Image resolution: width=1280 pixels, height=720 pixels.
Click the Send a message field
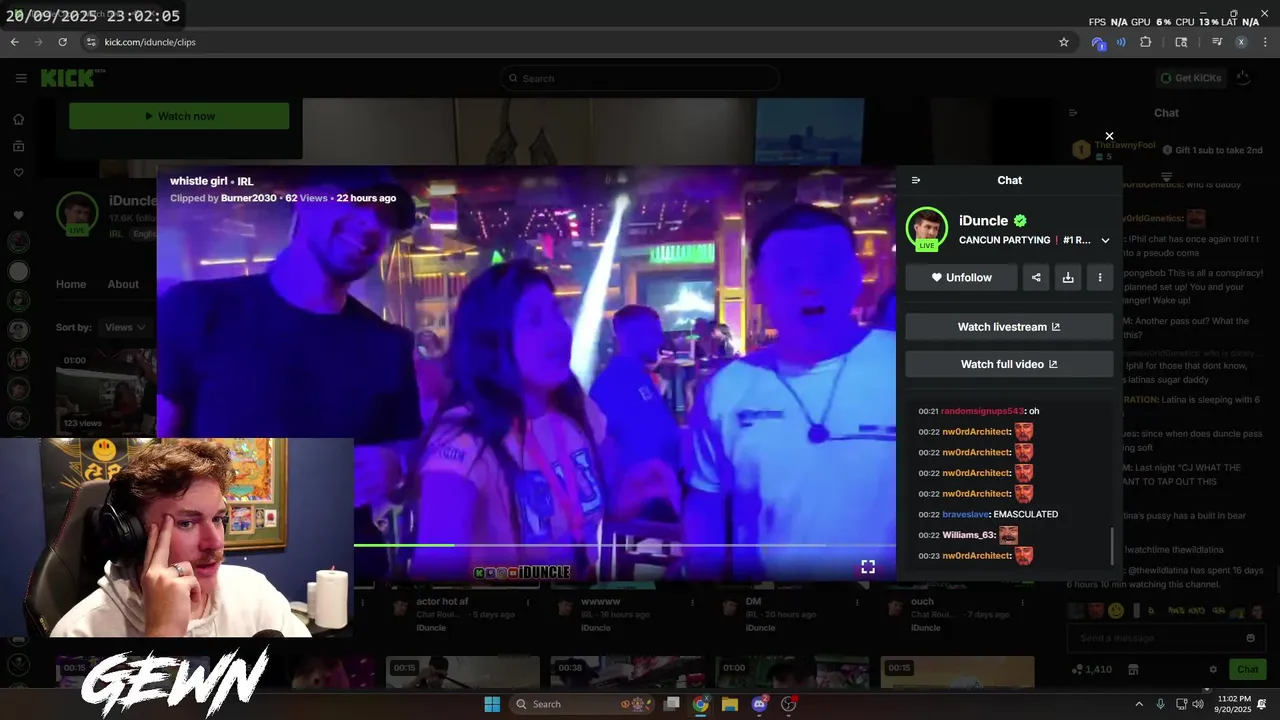(x=1155, y=638)
